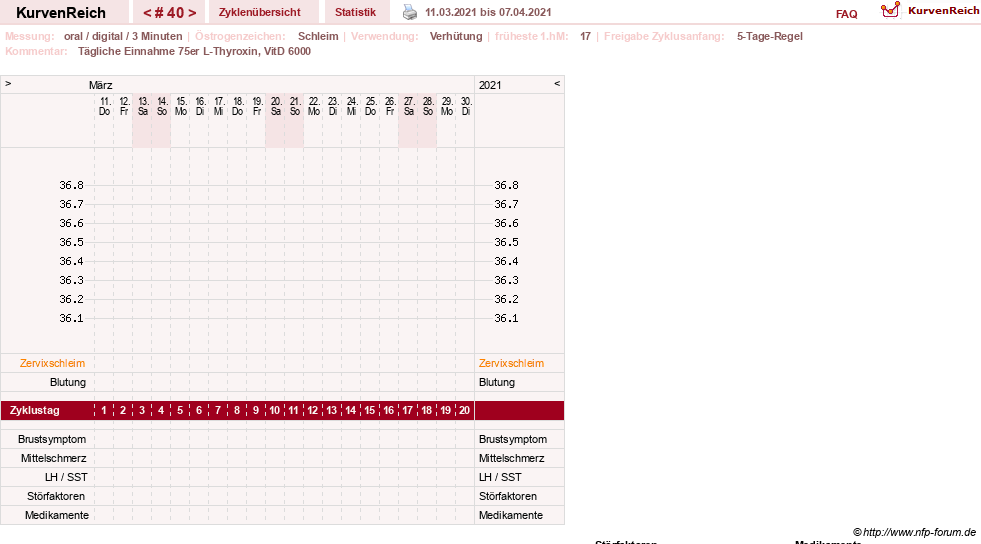Expand chart with the > arrow left of März

[x=8, y=83]
